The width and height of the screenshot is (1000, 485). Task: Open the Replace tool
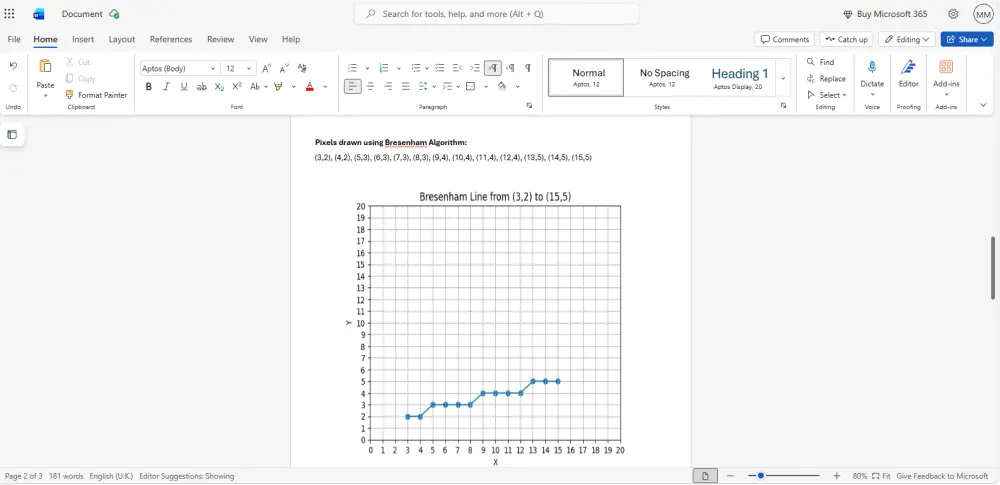(826, 78)
